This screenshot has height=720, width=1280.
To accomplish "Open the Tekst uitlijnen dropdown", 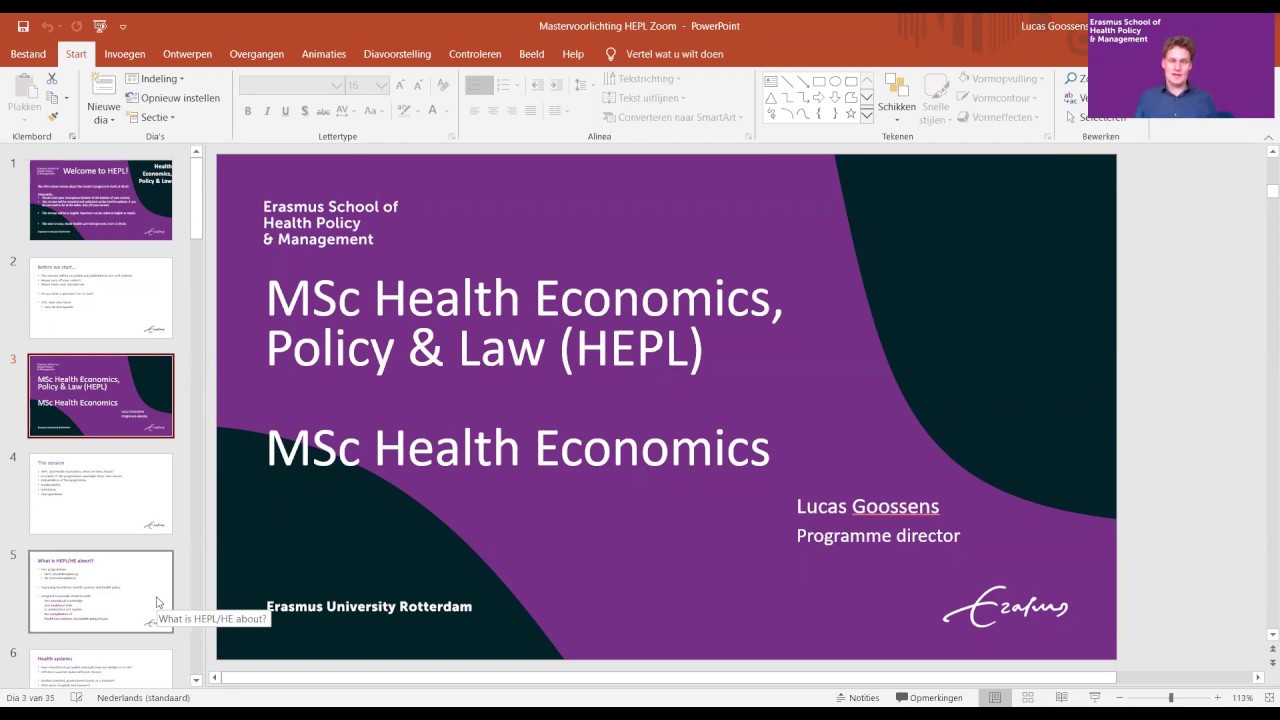I will pos(644,98).
